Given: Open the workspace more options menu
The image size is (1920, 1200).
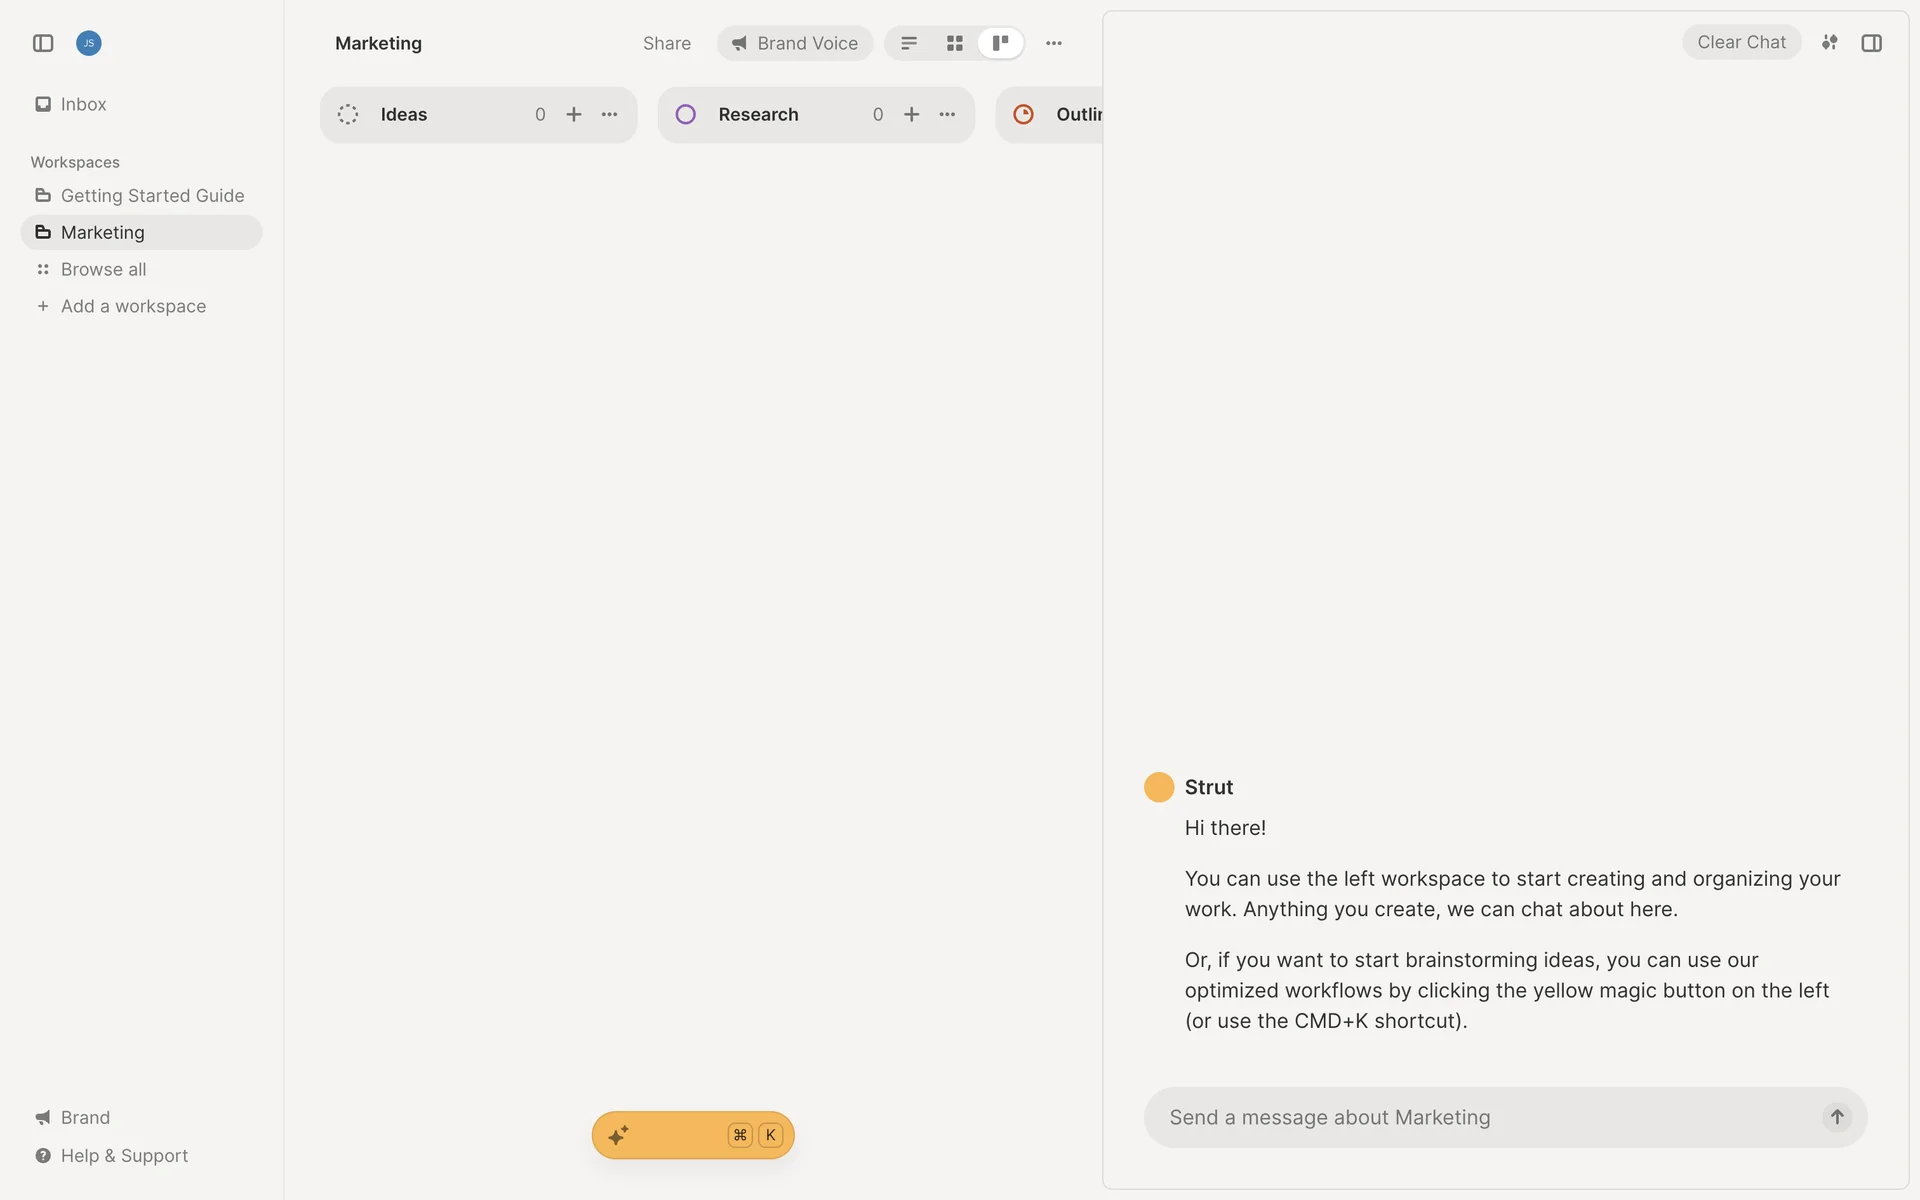Looking at the screenshot, I should click(x=1054, y=43).
